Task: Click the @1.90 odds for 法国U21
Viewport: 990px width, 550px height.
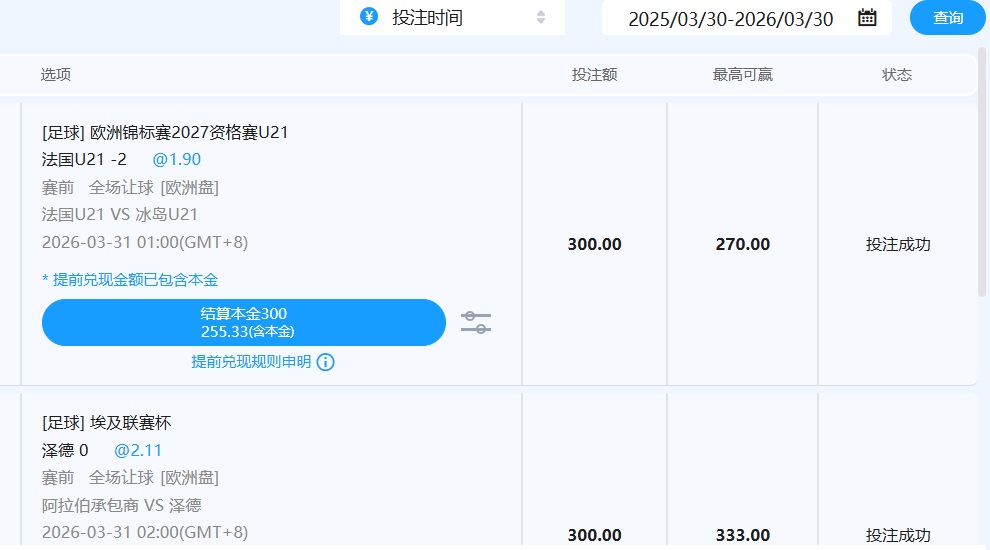Action: (x=176, y=159)
